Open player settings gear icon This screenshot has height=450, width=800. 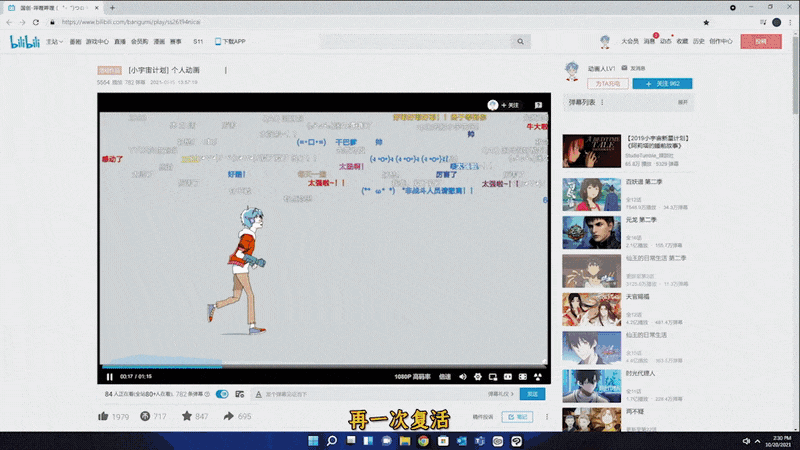tap(478, 377)
